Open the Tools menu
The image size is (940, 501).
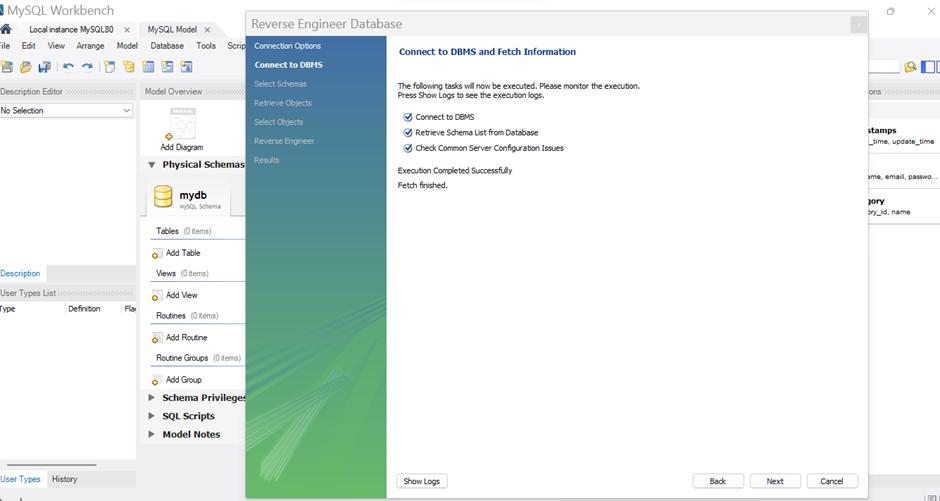click(x=206, y=46)
